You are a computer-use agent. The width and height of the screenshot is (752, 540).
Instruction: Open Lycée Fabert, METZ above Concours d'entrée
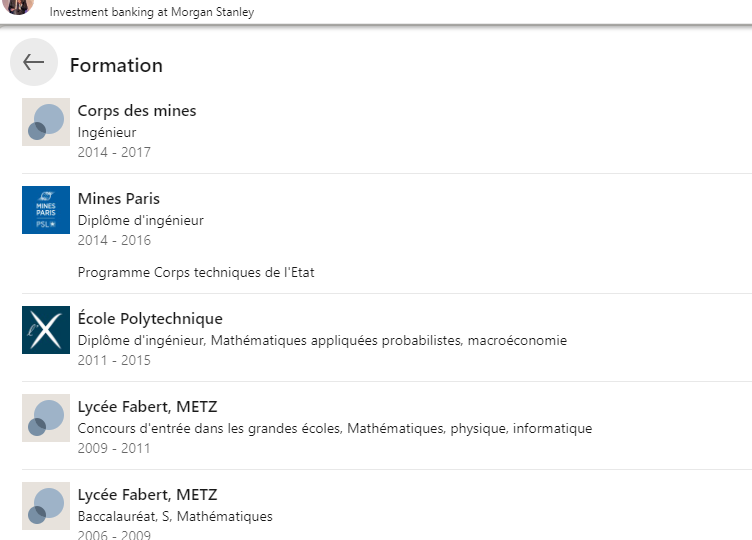click(148, 407)
